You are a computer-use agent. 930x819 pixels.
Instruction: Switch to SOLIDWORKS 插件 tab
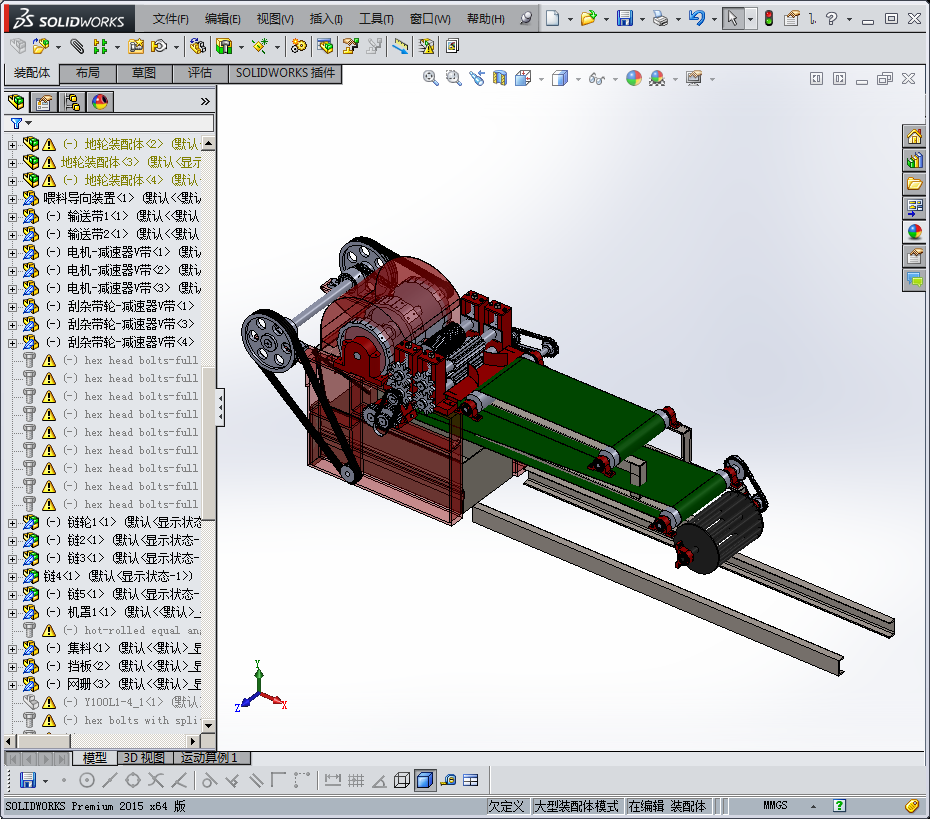(285, 73)
